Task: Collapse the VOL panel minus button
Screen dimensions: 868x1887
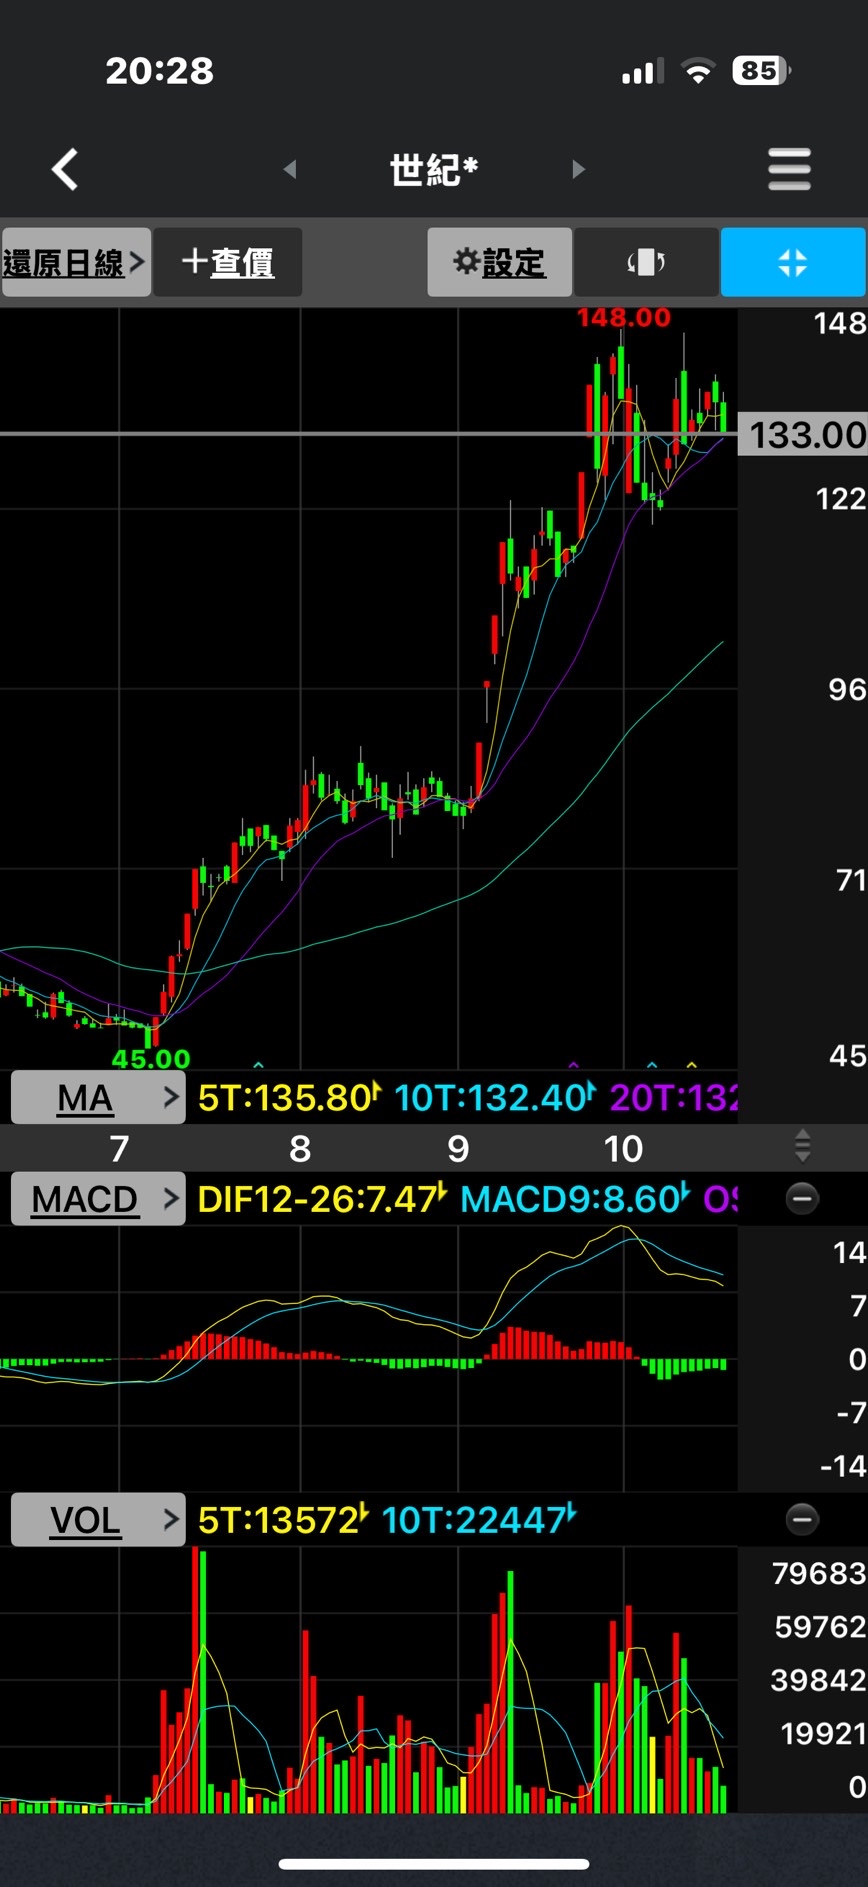Action: (802, 1519)
